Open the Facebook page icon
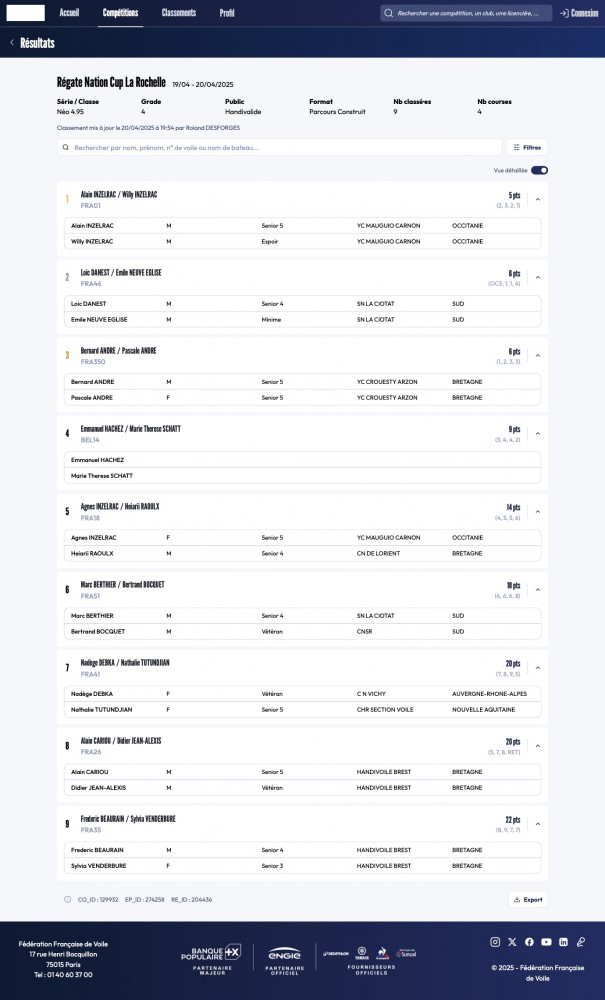Screen dimensions: 605x1000 tap(529, 942)
